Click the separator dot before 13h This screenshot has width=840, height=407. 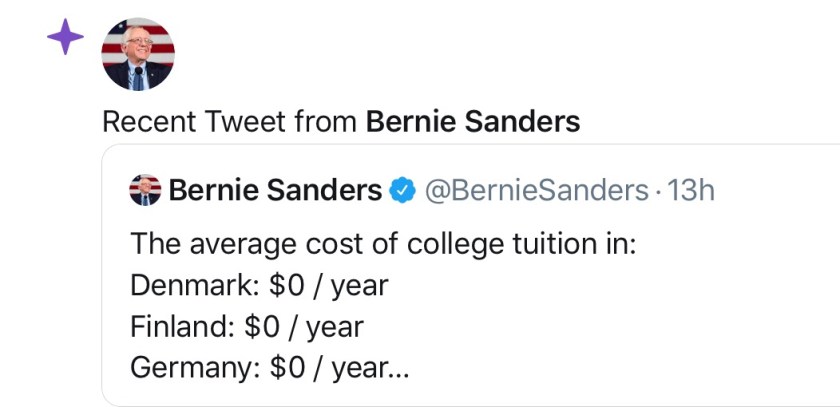click(658, 190)
